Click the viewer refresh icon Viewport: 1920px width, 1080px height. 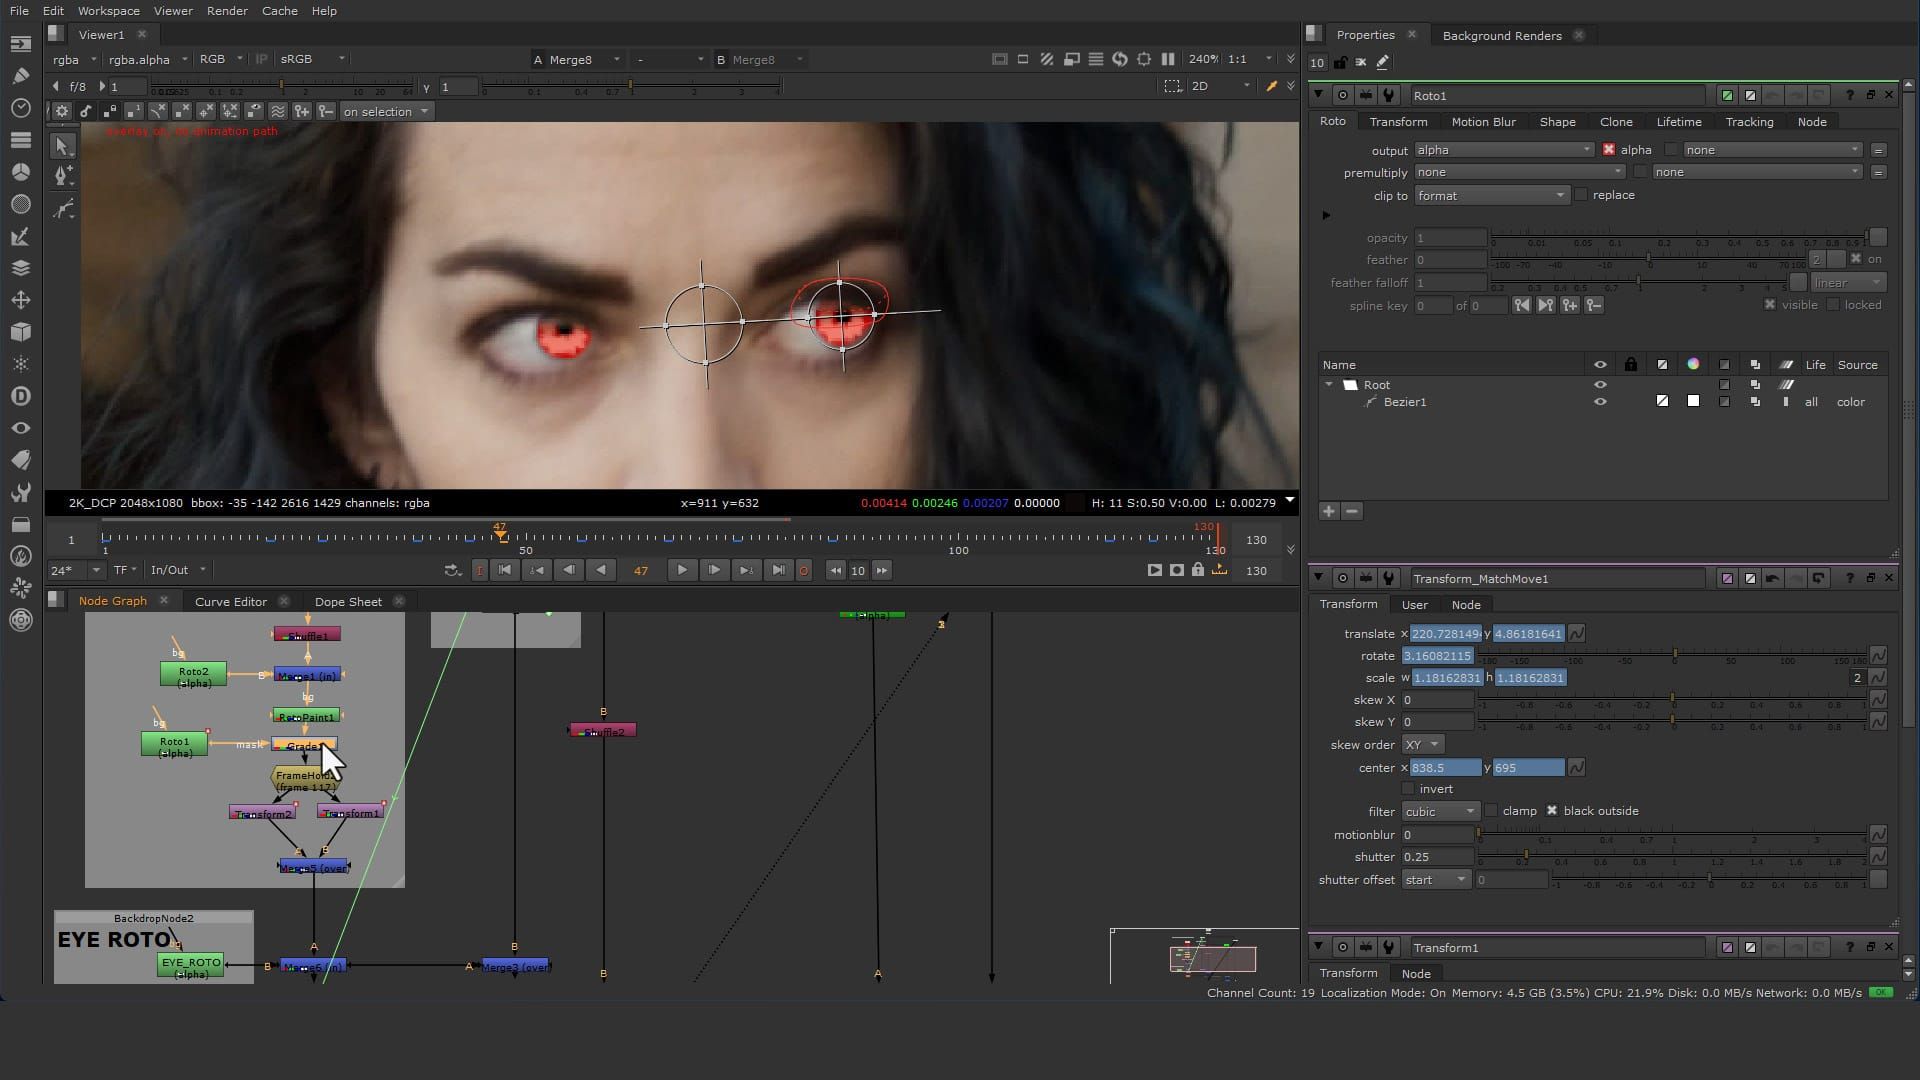click(x=1120, y=59)
